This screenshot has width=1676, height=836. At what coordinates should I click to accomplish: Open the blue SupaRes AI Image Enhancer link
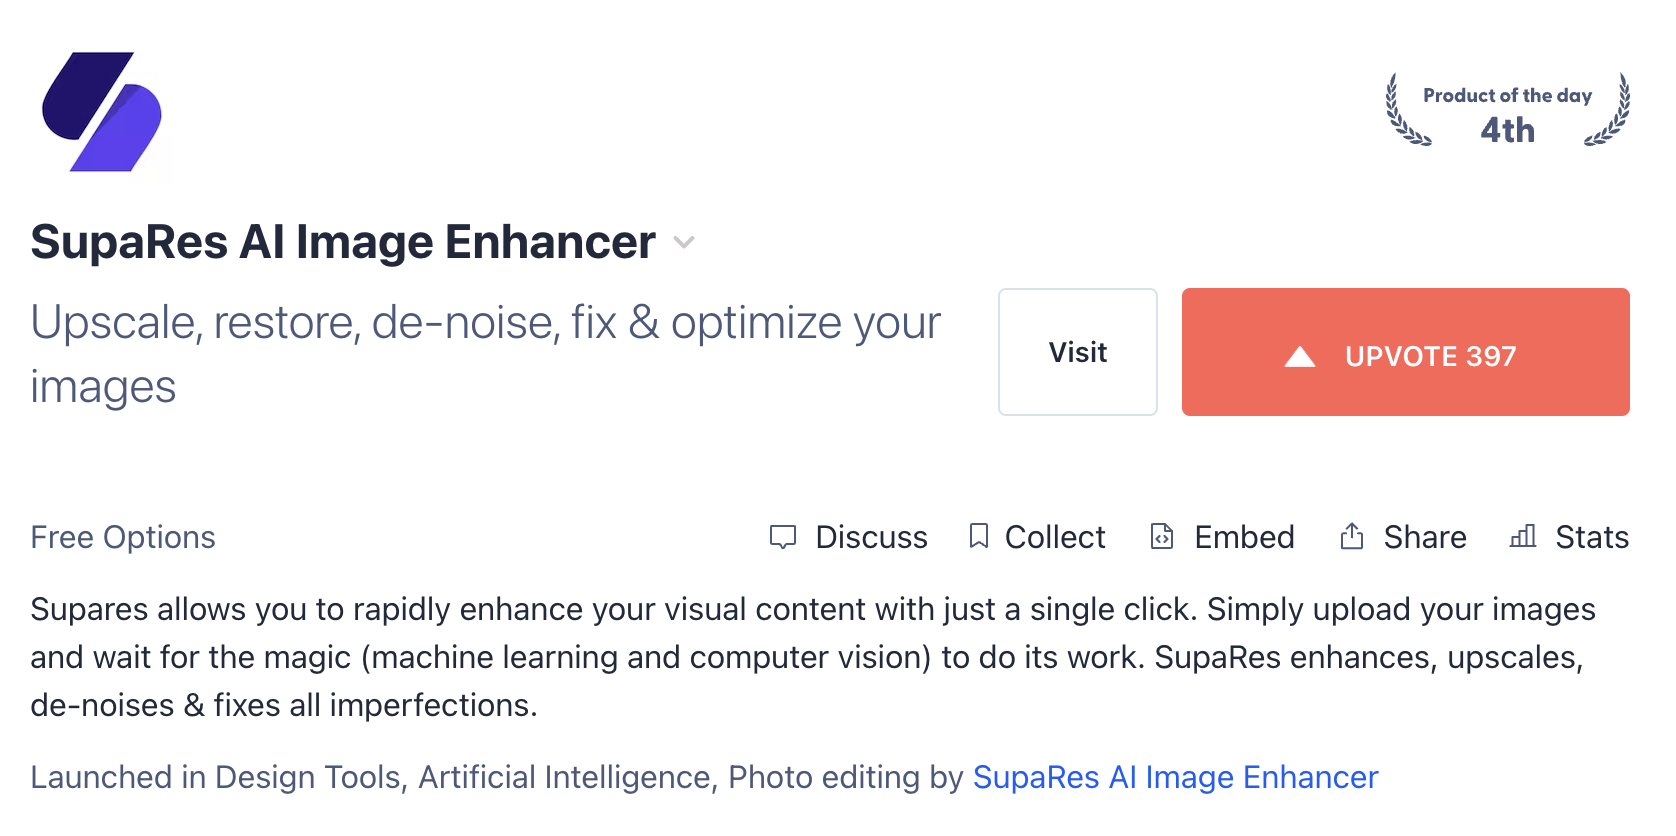click(x=1175, y=777)
